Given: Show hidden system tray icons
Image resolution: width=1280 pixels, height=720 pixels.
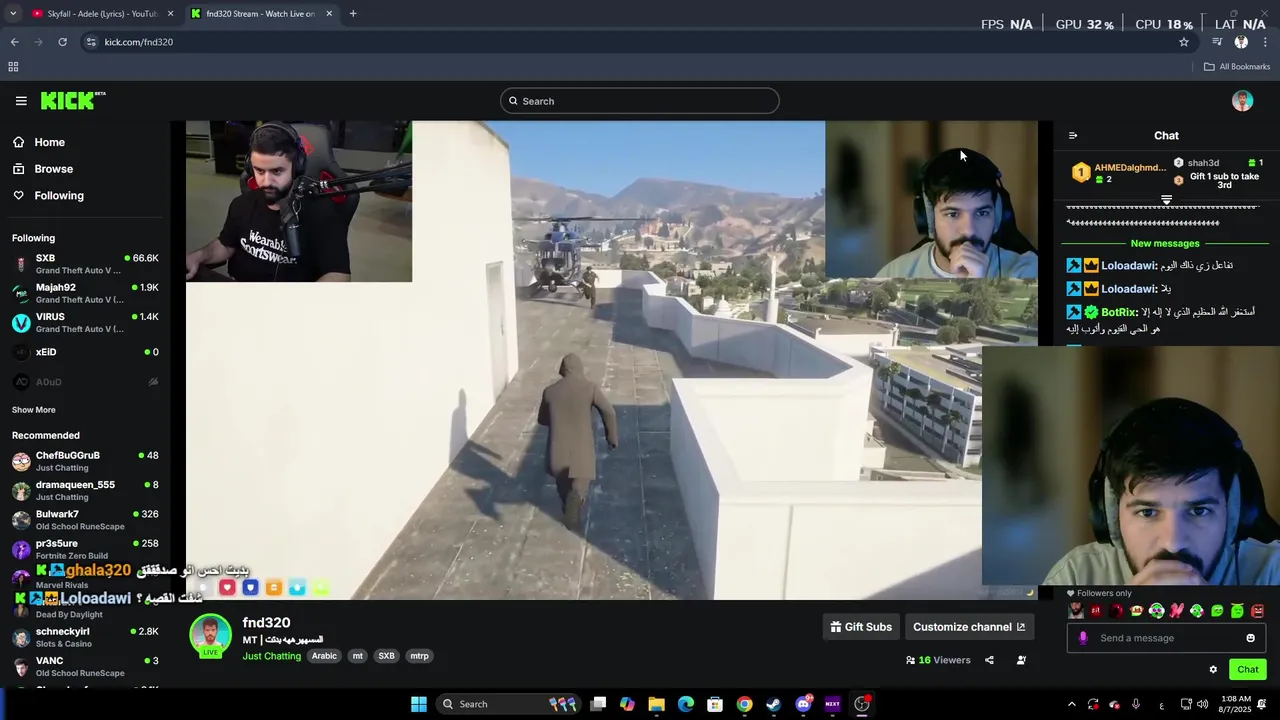Looking at the screenshot, I should [x=1071, y=704].
